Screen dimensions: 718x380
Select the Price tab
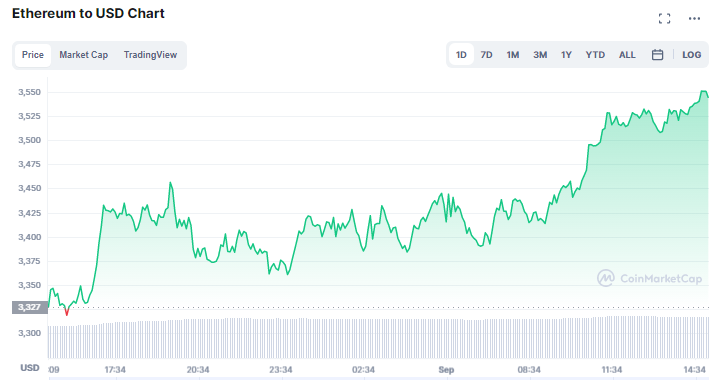pyautogui.click(x=33, y=55)
